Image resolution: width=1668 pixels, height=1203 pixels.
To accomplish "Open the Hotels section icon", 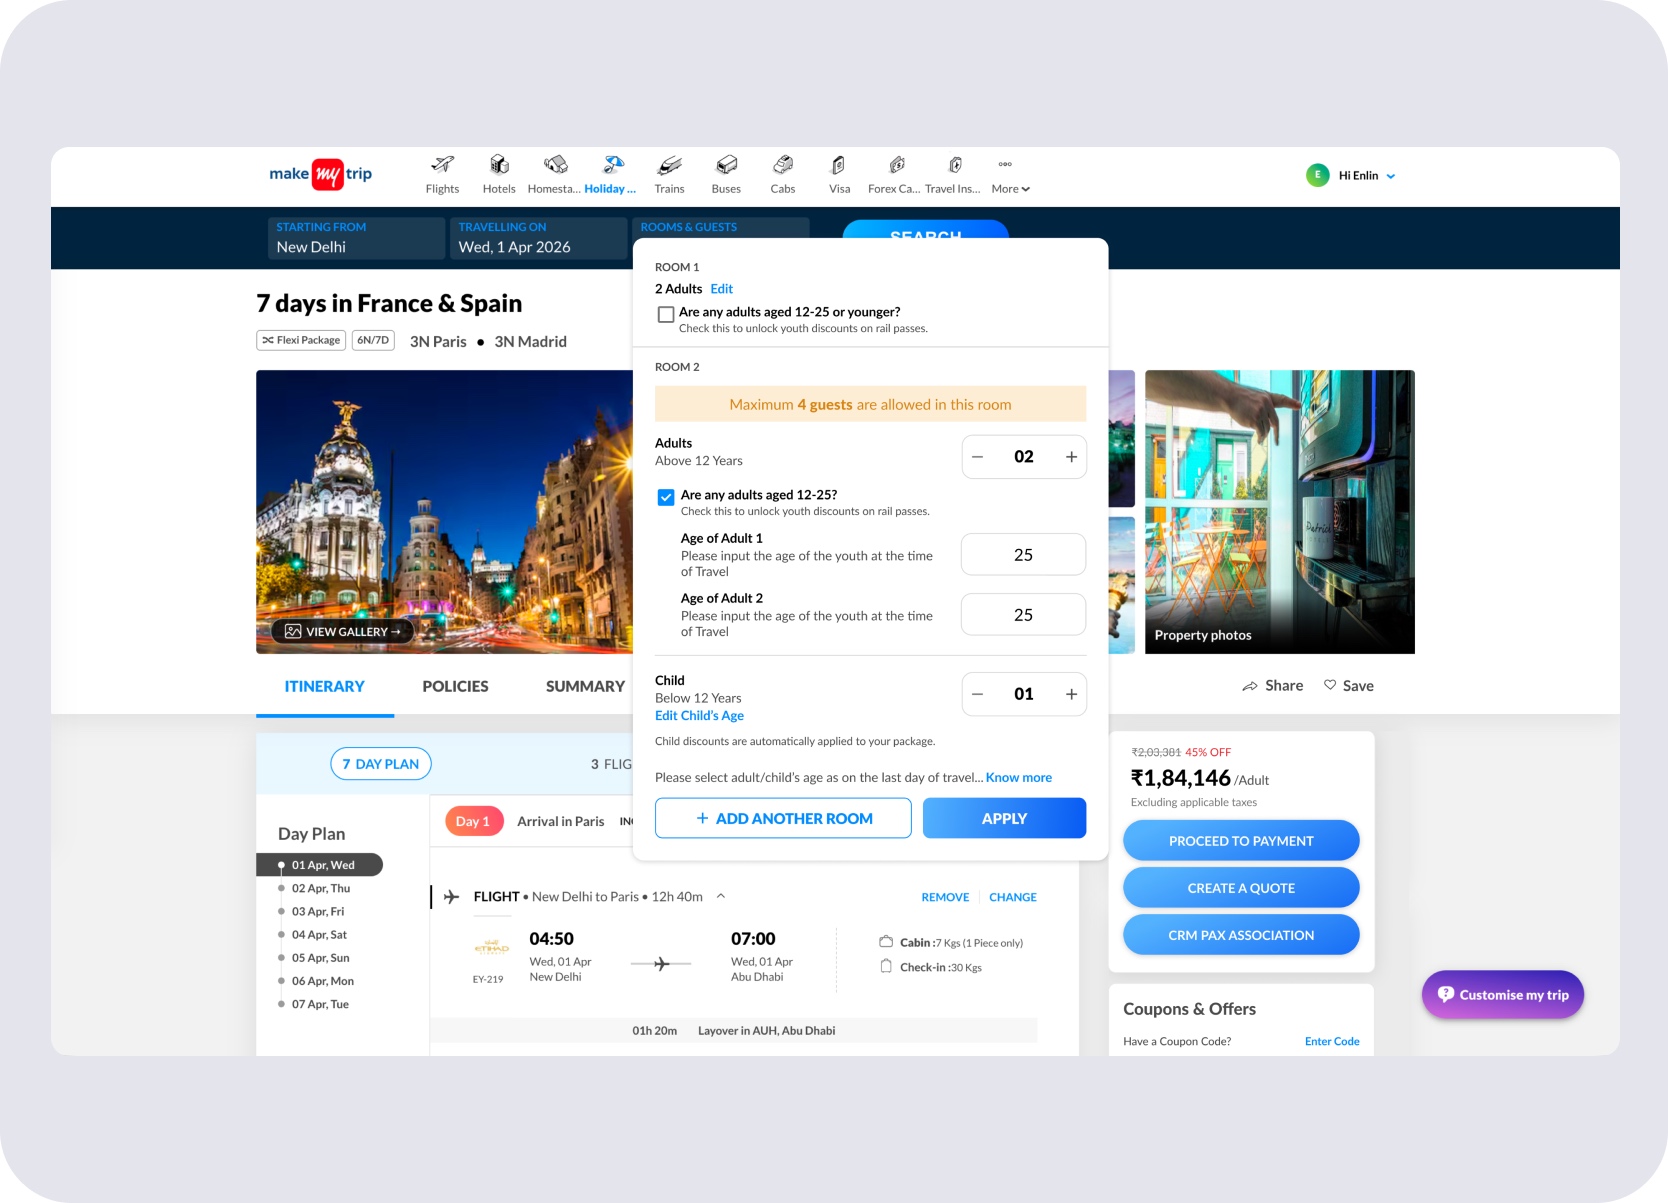I will coord(499,165).
